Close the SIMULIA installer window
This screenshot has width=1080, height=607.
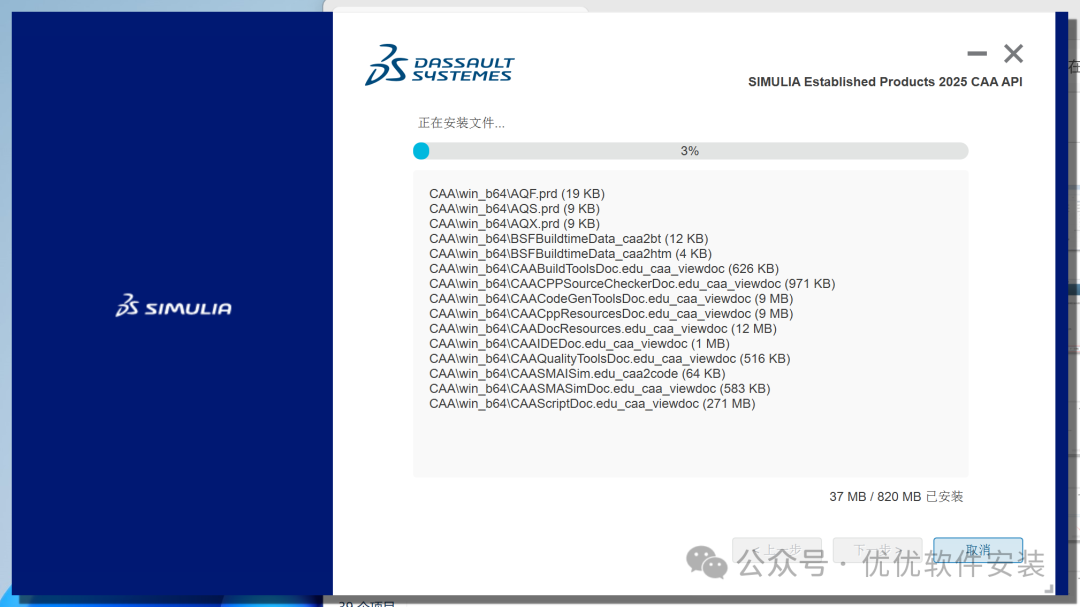coord(1013,54)
